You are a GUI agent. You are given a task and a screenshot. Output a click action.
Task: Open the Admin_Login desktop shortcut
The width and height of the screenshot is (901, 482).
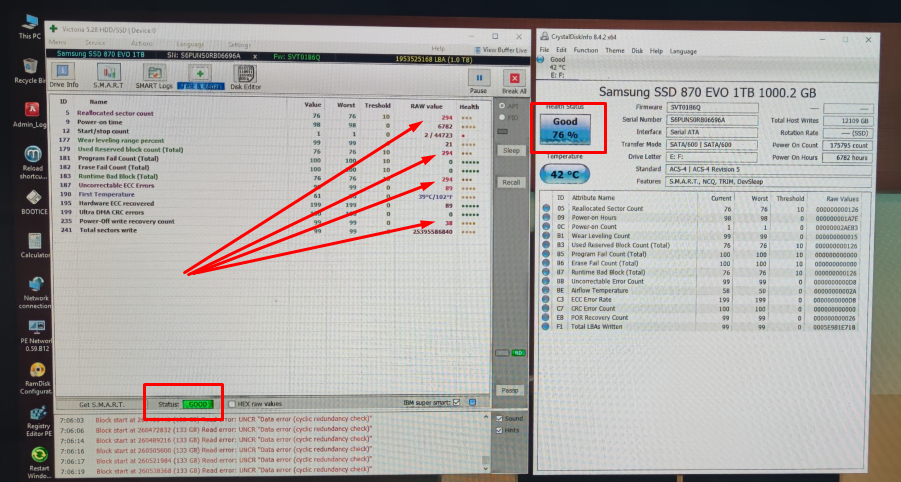[31, 115]
